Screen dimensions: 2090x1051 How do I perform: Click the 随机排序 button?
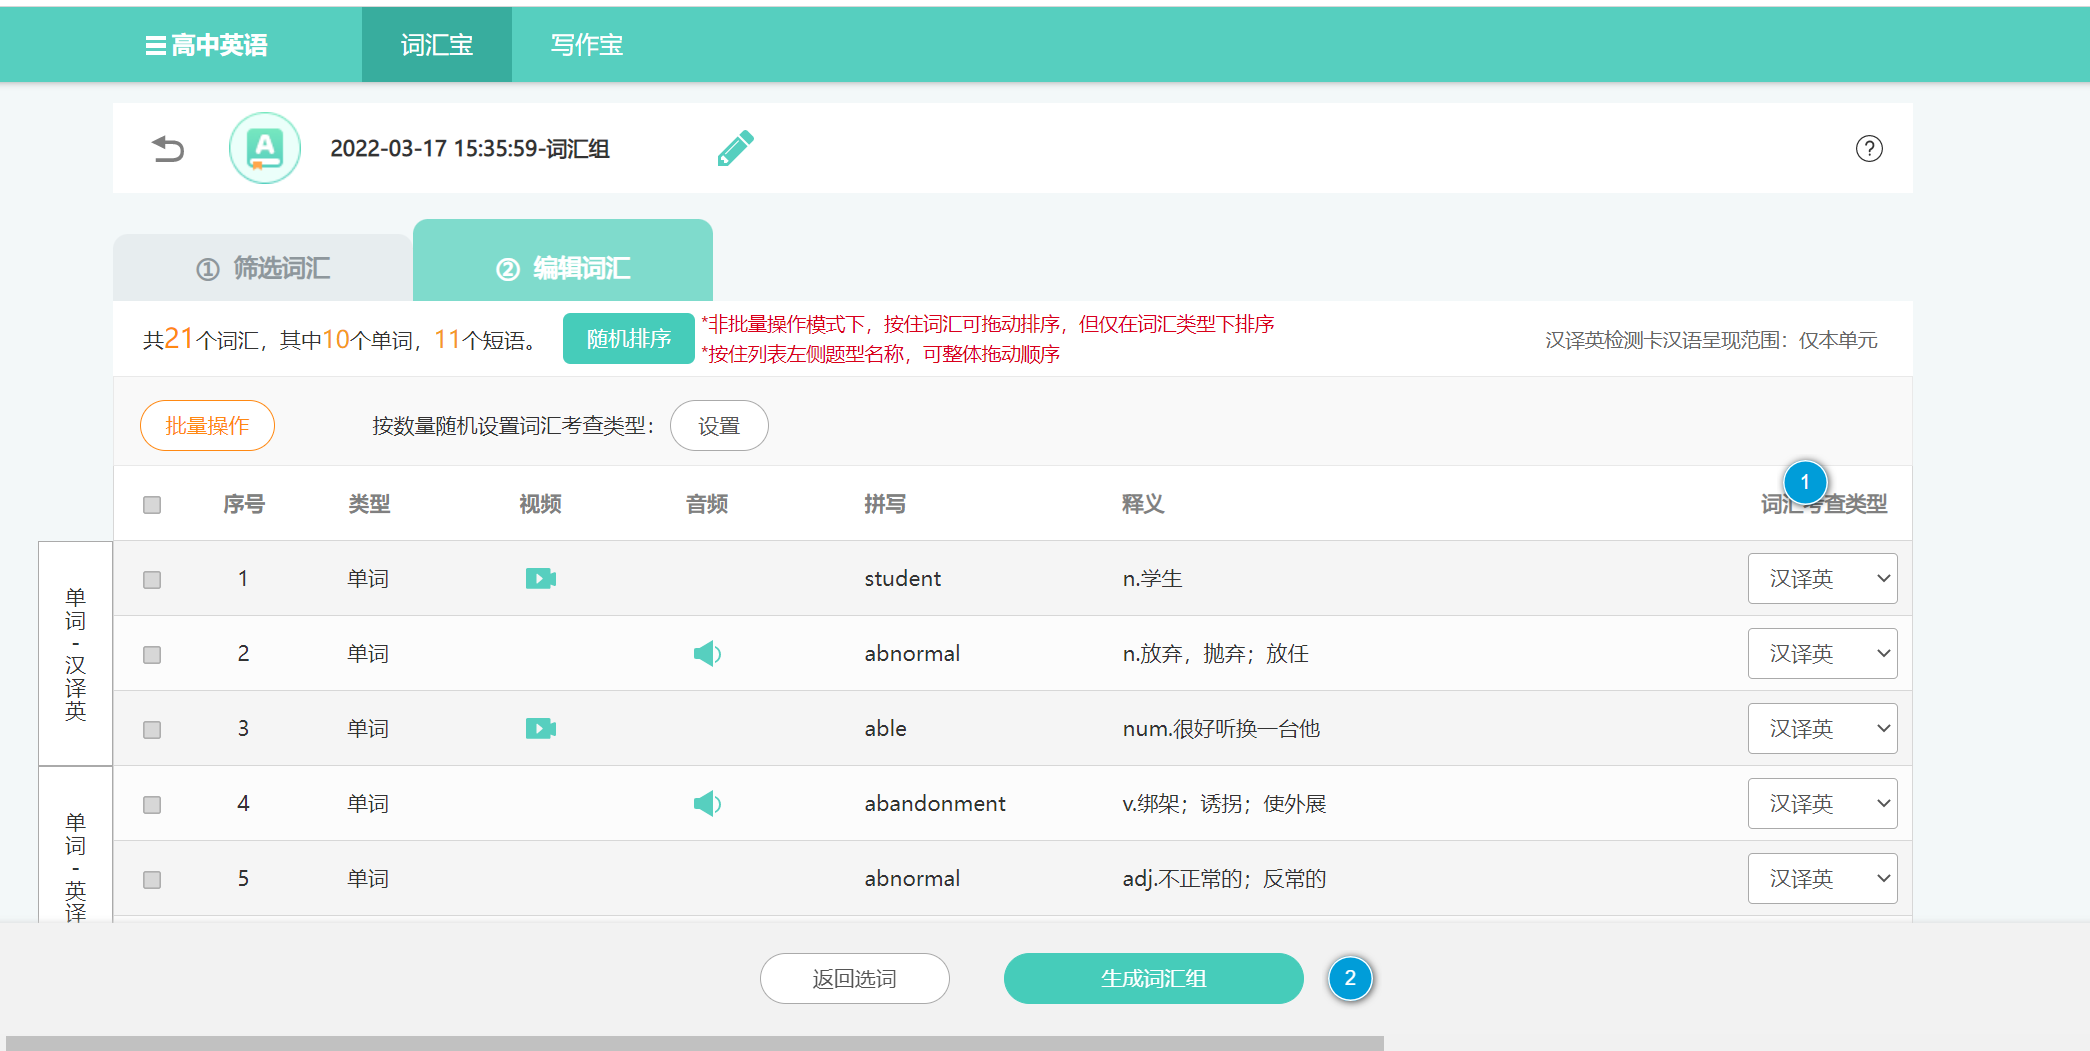[629, 339]
